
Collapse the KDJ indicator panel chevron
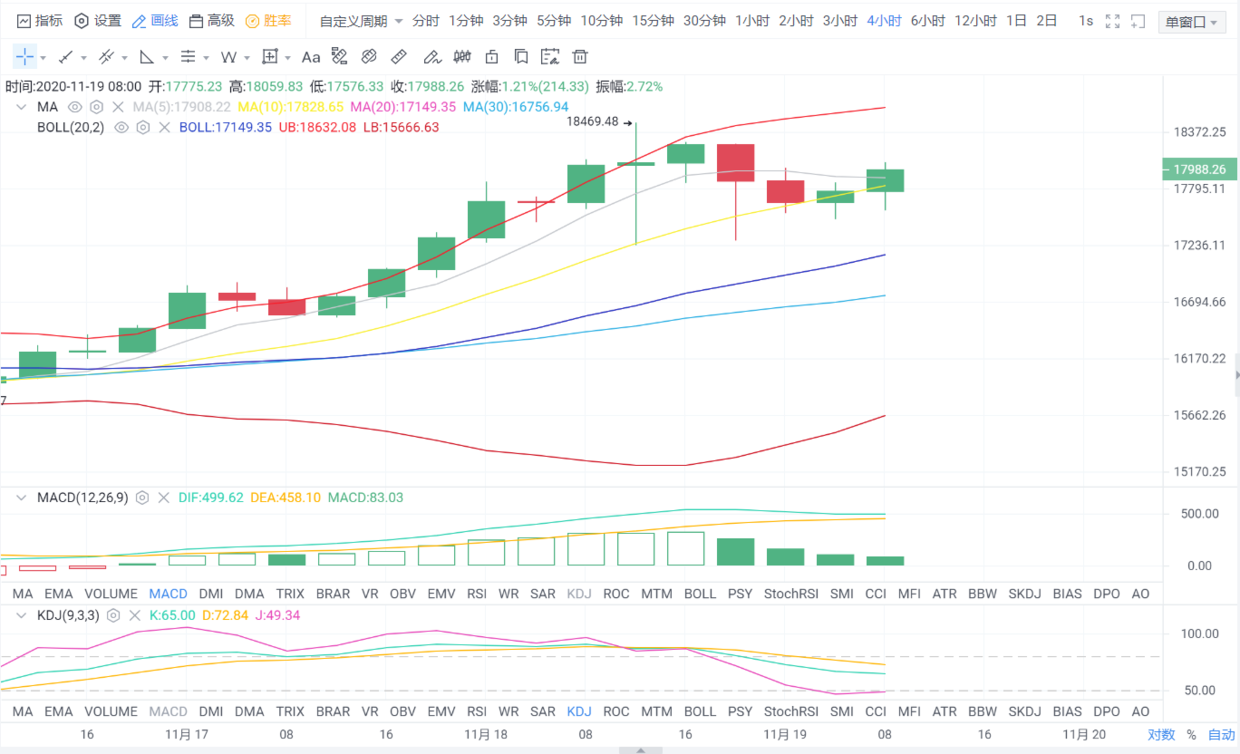click(x=22, y=616)
